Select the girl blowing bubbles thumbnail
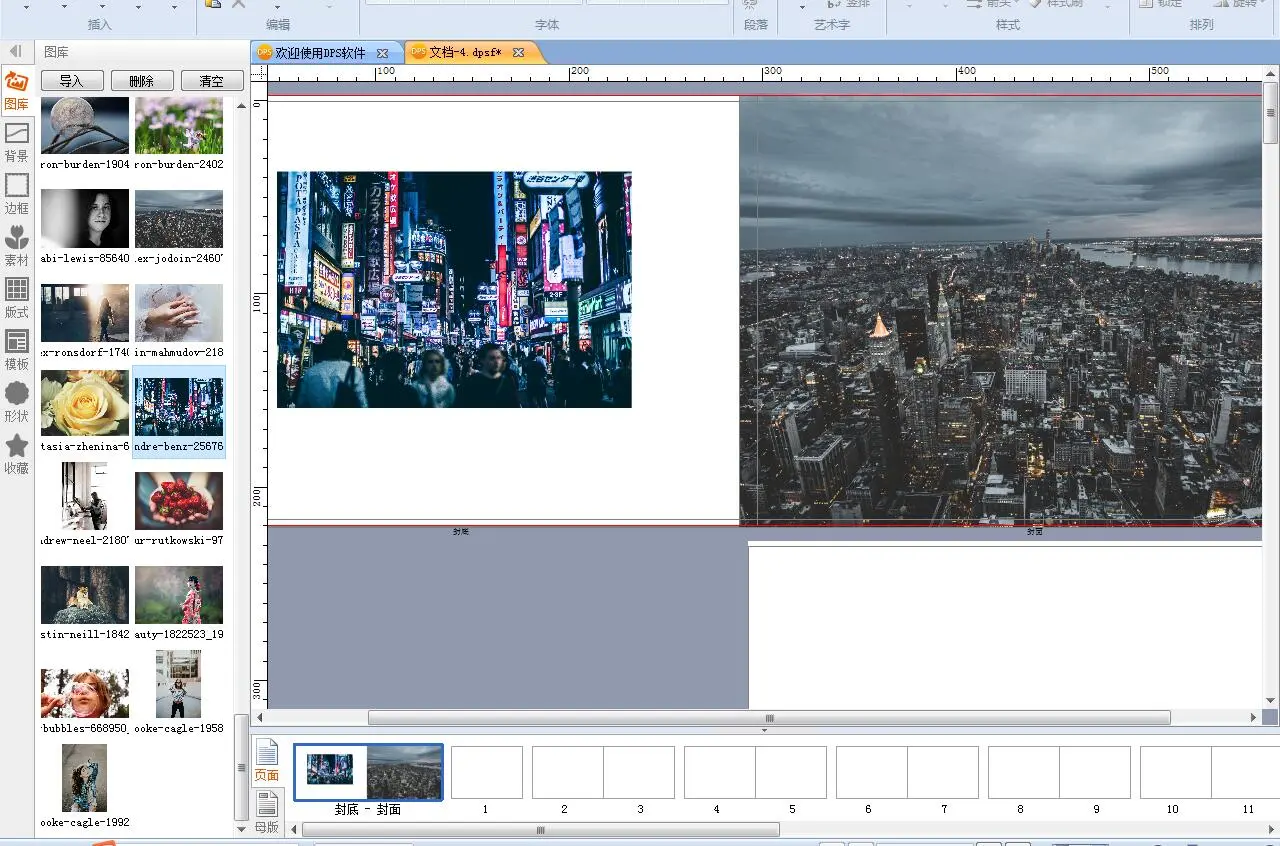Screen dimensions: 1280x846 click(x=85, y=693)
